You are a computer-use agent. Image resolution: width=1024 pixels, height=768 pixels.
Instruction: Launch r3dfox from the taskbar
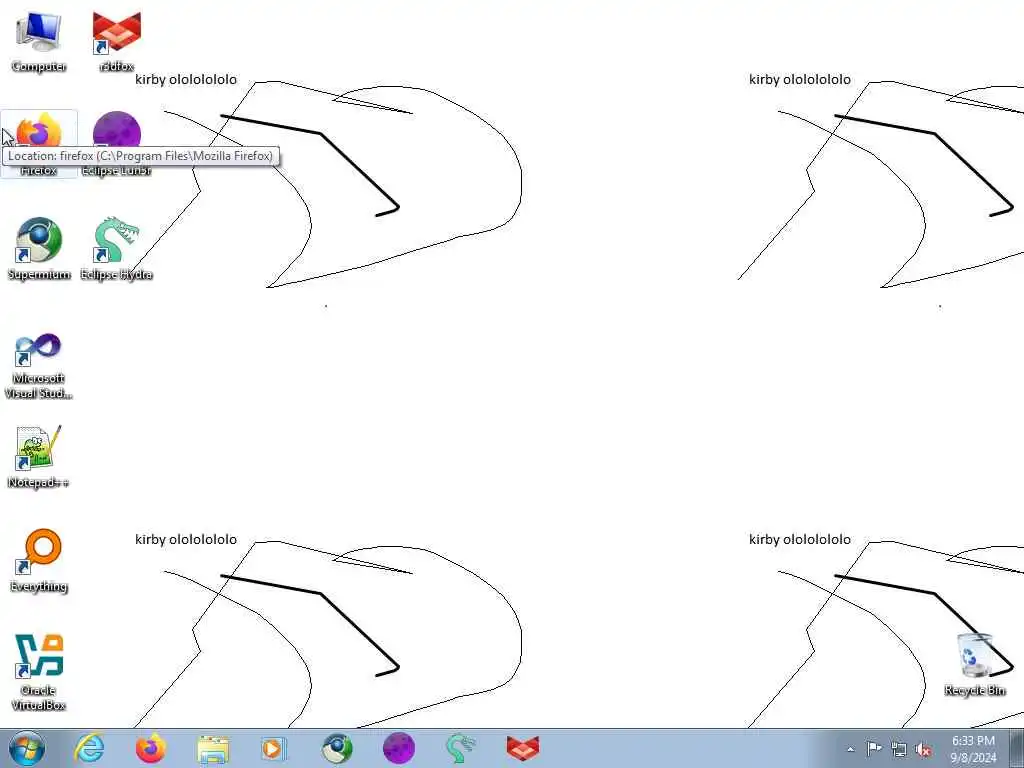pyautogui.click(x=522, y=748)
